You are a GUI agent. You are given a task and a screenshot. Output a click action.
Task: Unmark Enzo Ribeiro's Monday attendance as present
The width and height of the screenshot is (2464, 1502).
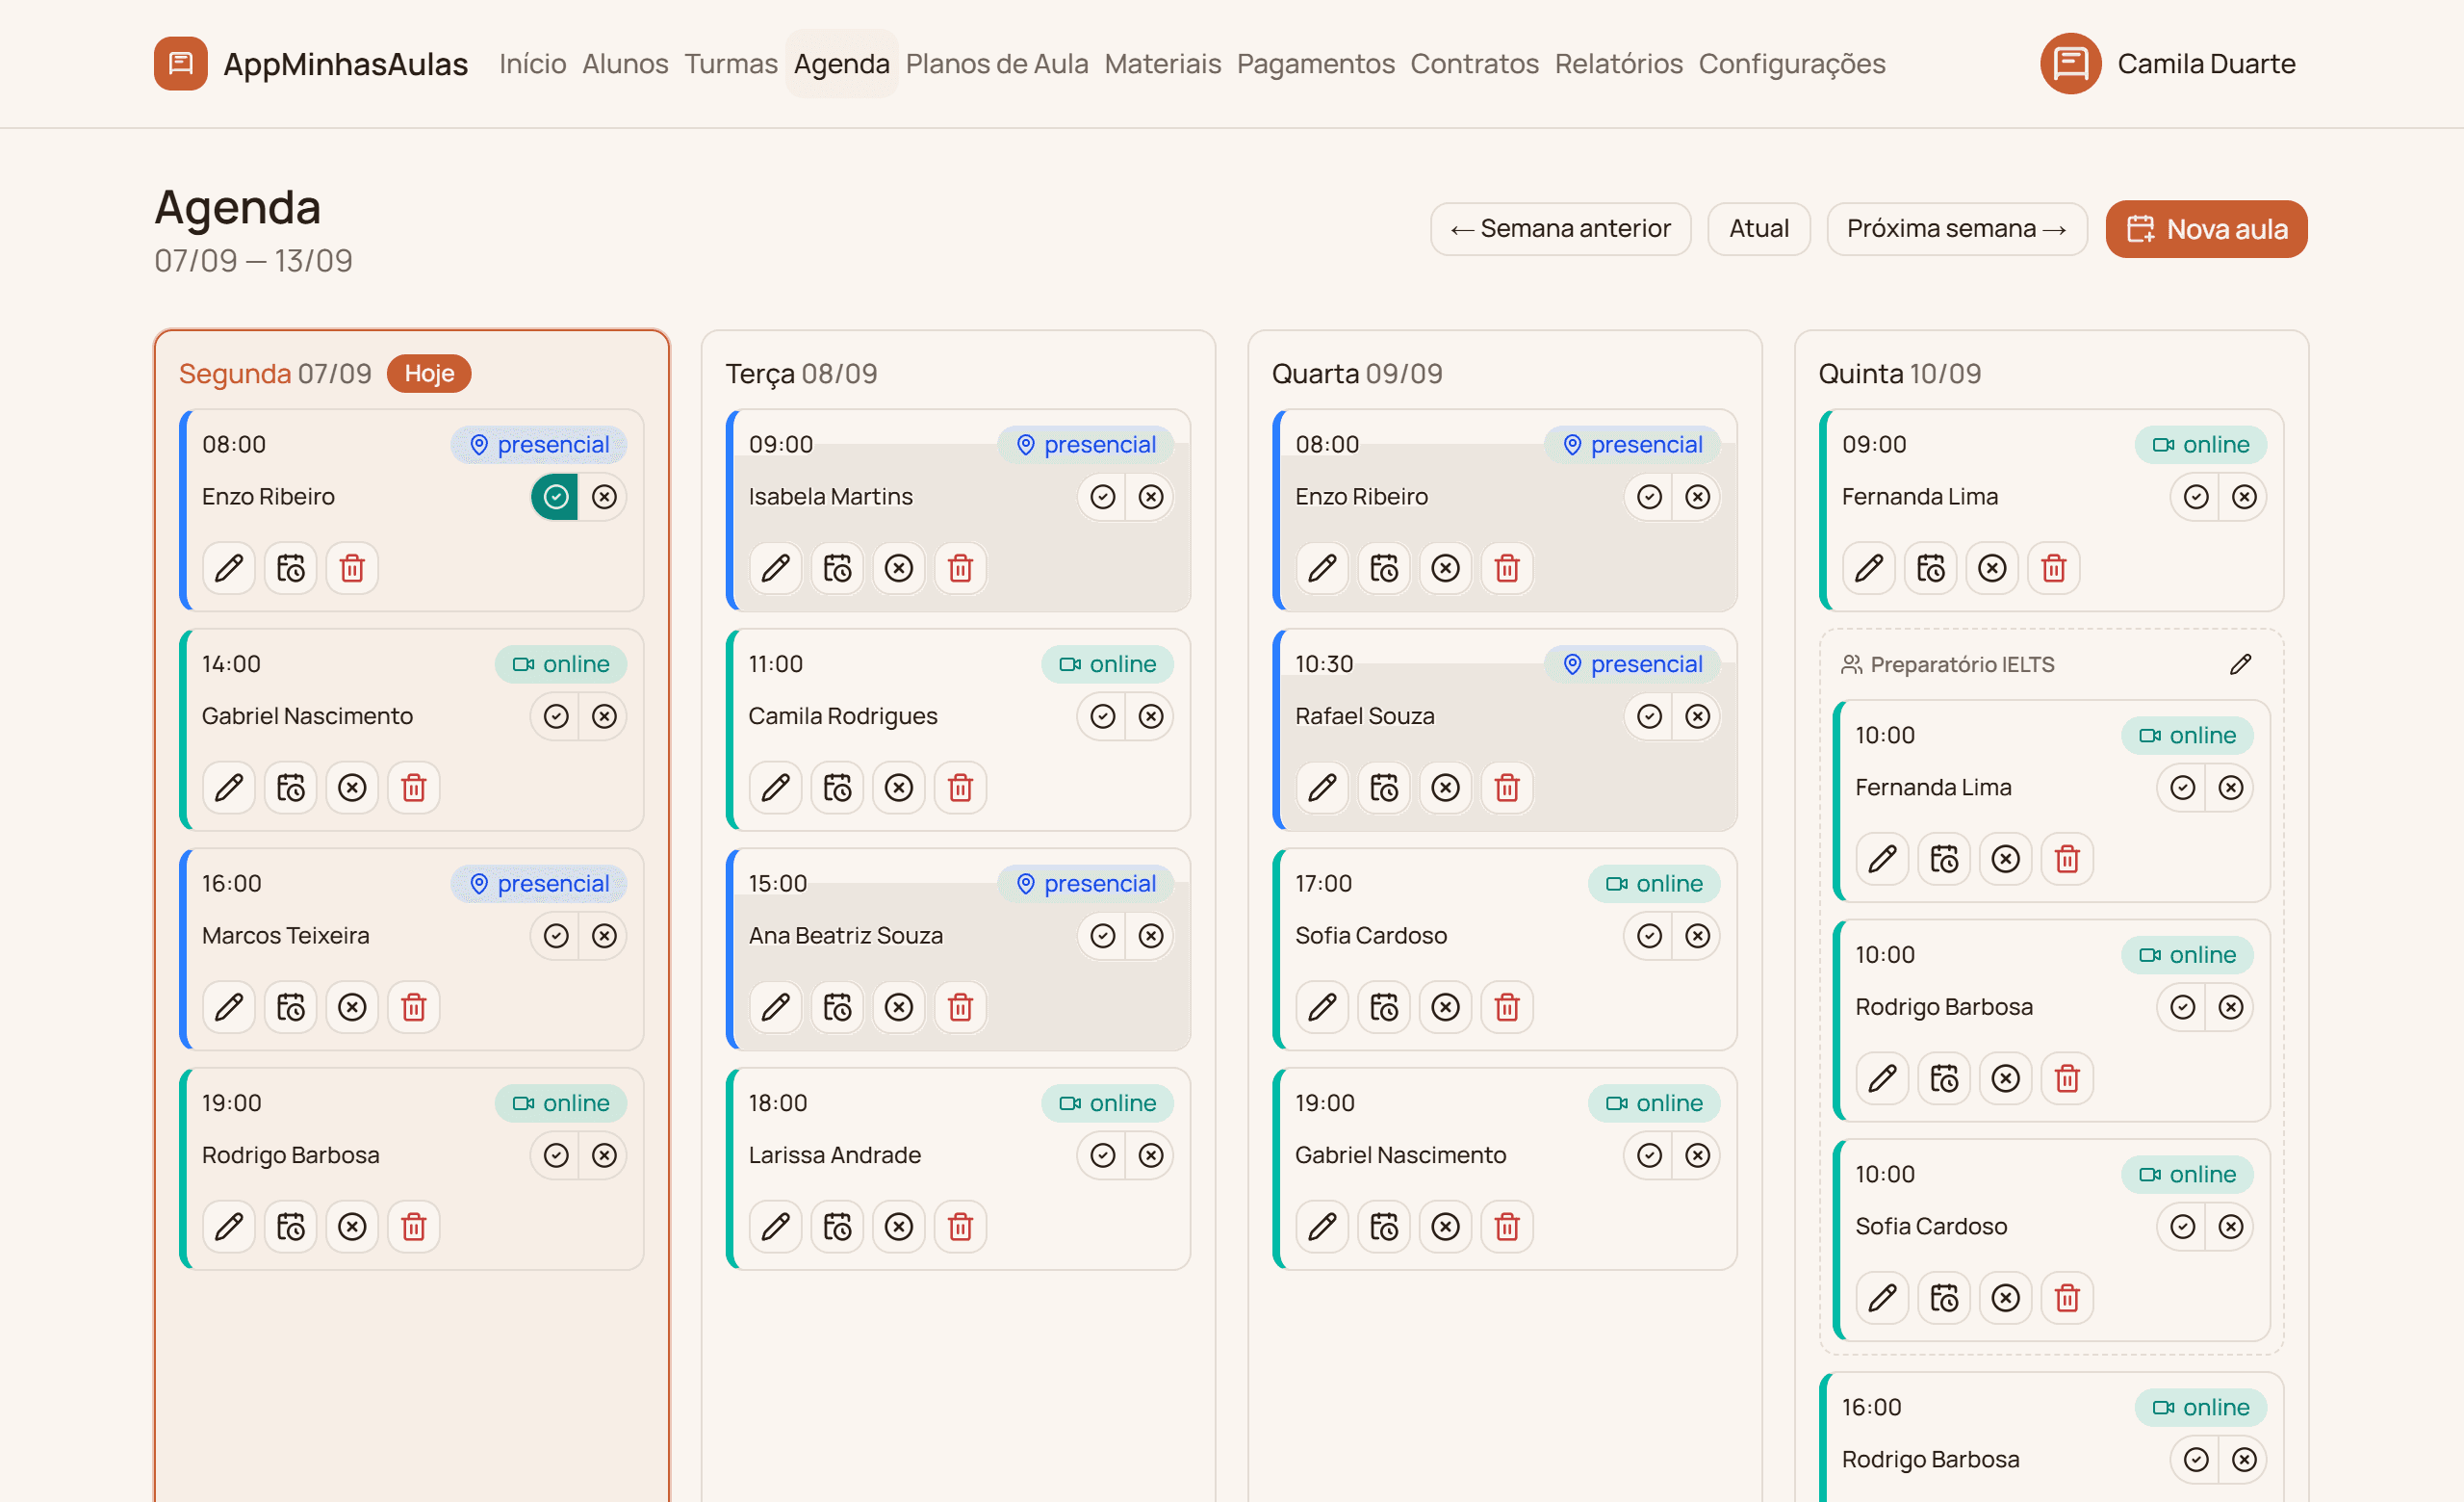[556, 497]
